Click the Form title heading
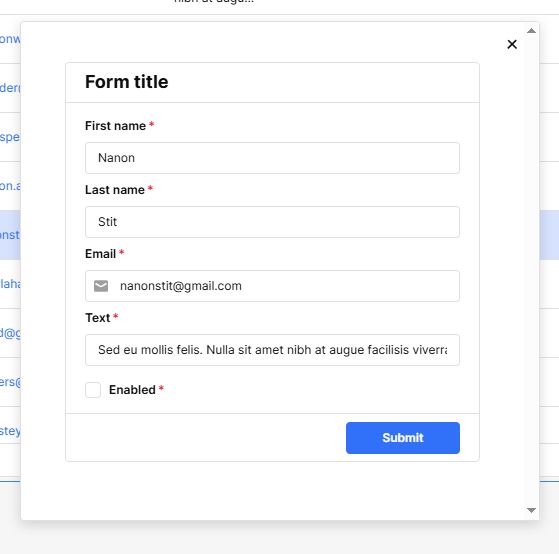The width and height of the screenshot is (559, 554). [x=127, y=82]
